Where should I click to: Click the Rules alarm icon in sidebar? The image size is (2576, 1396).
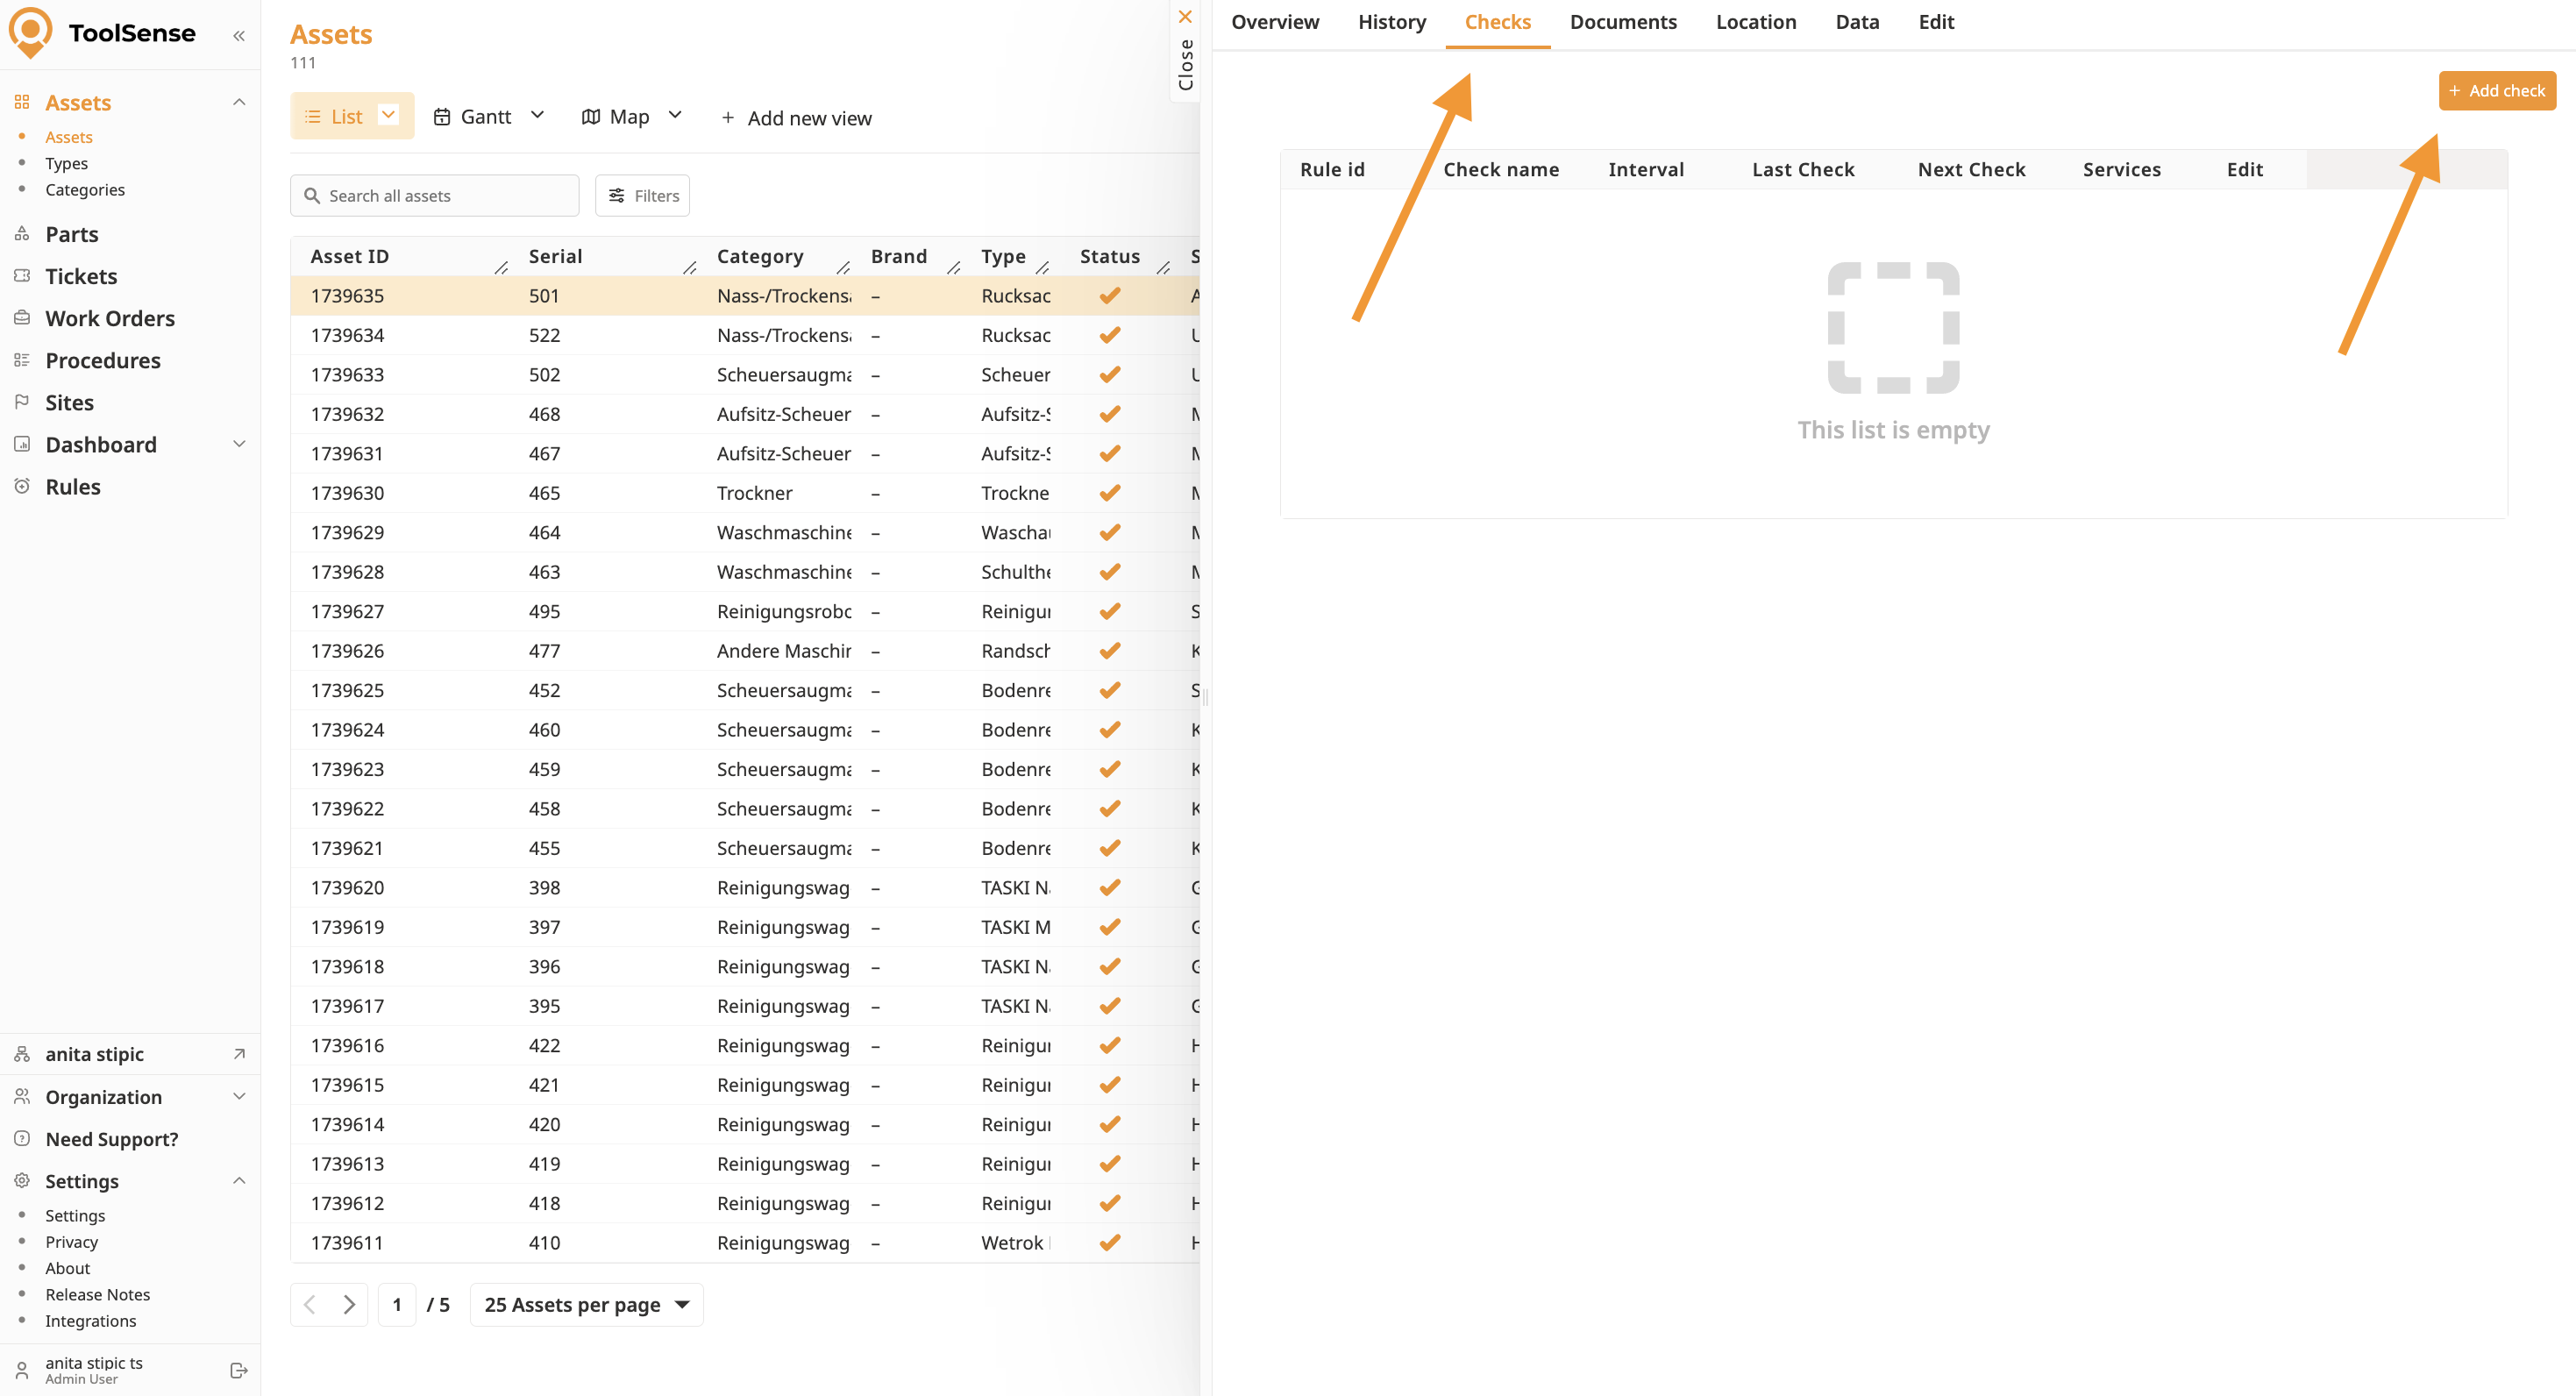pos(22,486)
